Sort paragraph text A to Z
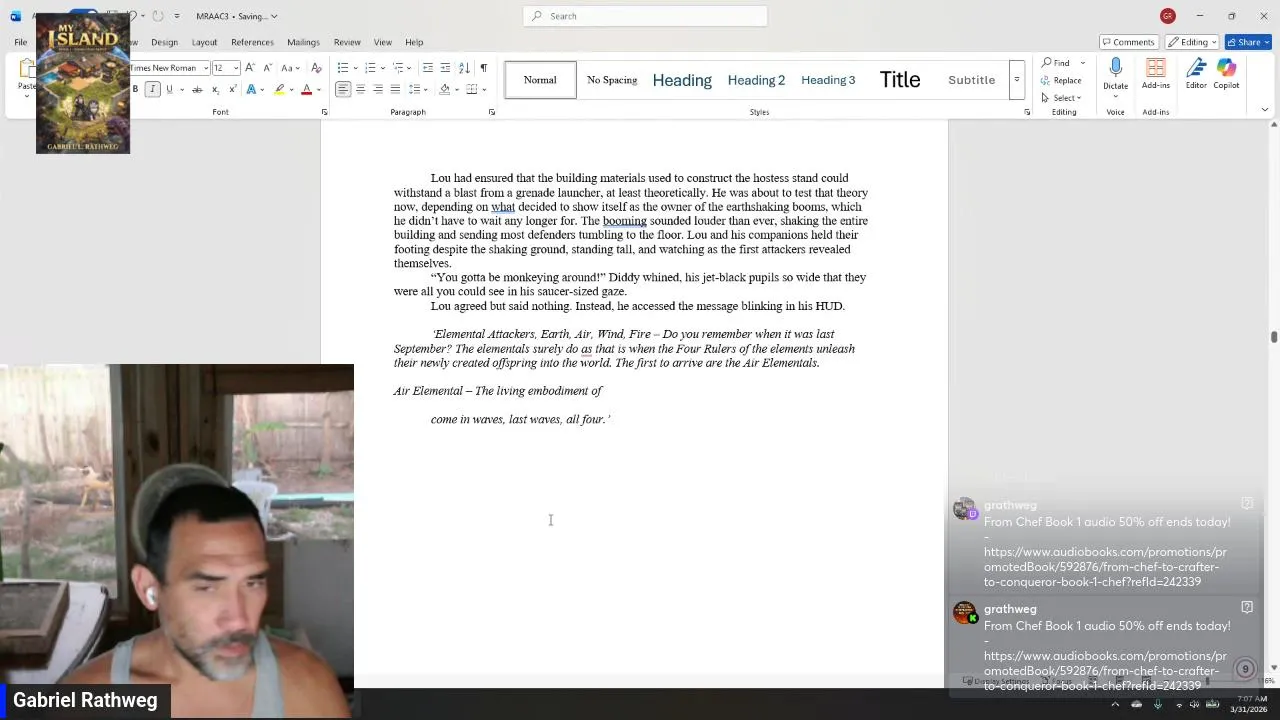Viewport: 1280px width, 720px height. coord(464,68)
